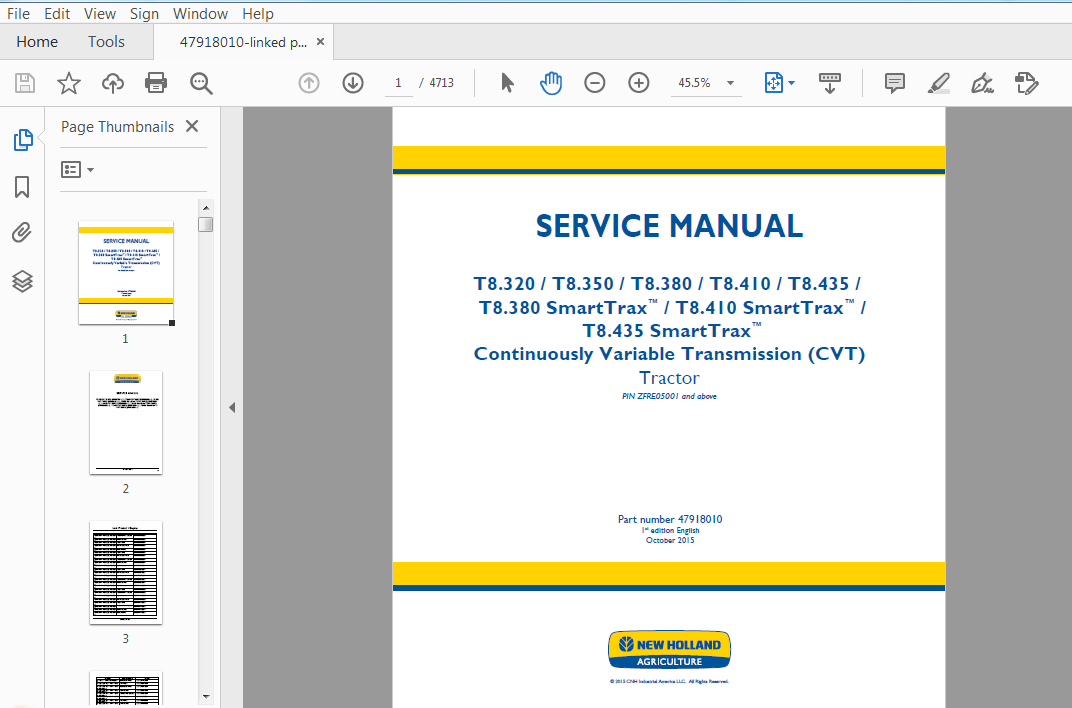Image resolution: width=1072 pixels, height=708 pixels.
Task: Click the Continuously Variable Transmission (CVT) line
Action: 669,354
